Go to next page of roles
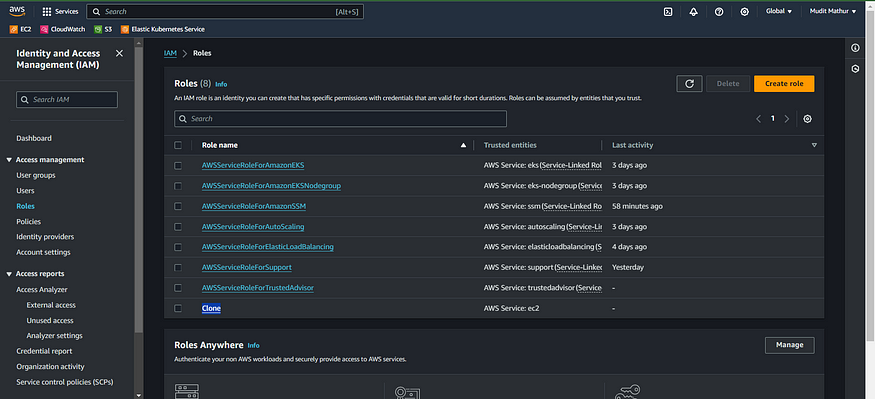875x399 pixels. [787, 118]
